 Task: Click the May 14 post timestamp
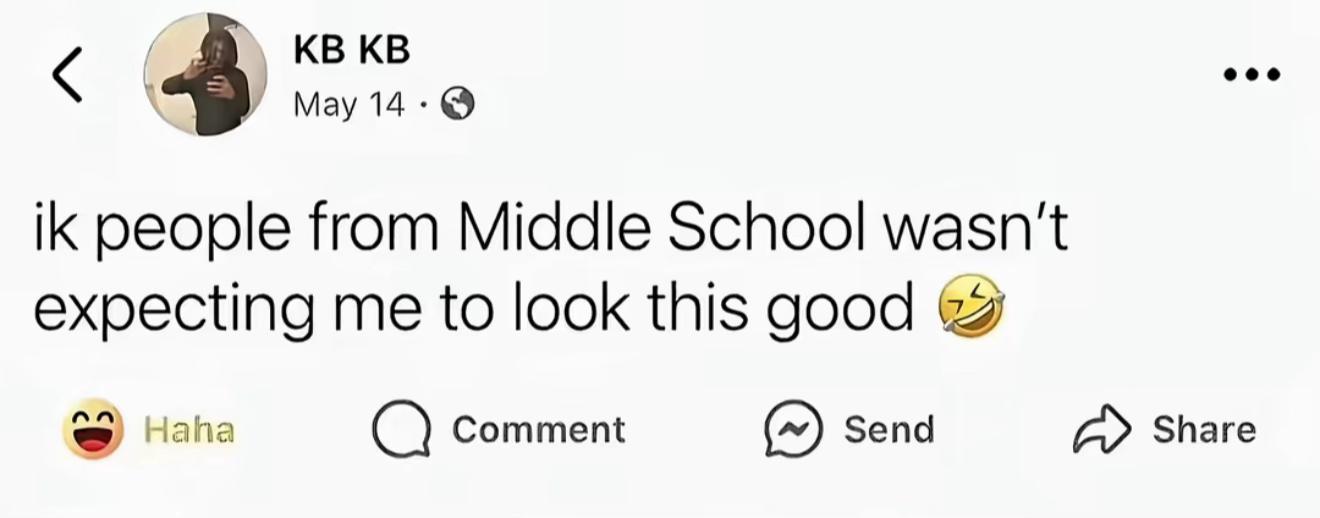click(348, 105)
